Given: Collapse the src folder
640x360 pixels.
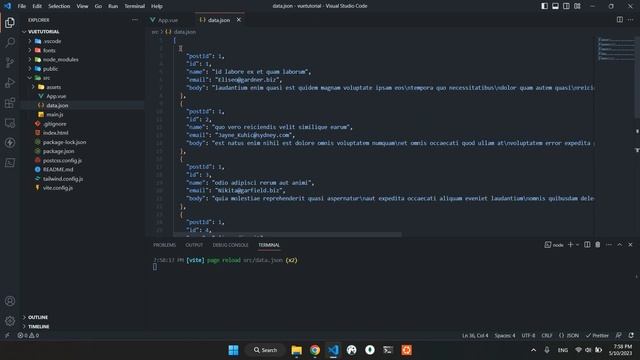Looking at the screenshot, I should (30, 78).
